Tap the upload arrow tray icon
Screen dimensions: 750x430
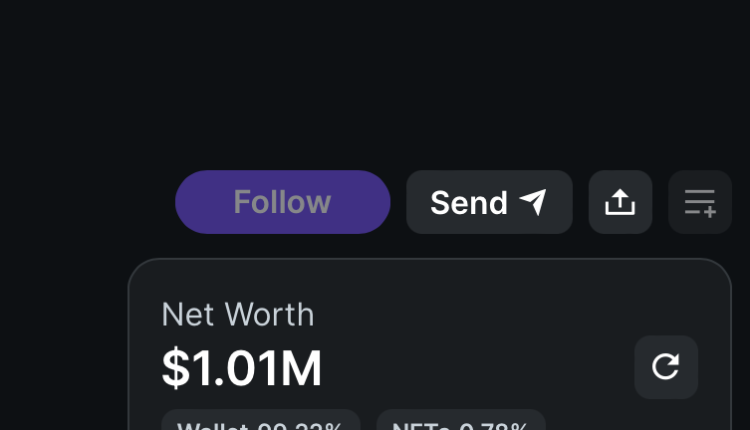[x=620, y=202]
